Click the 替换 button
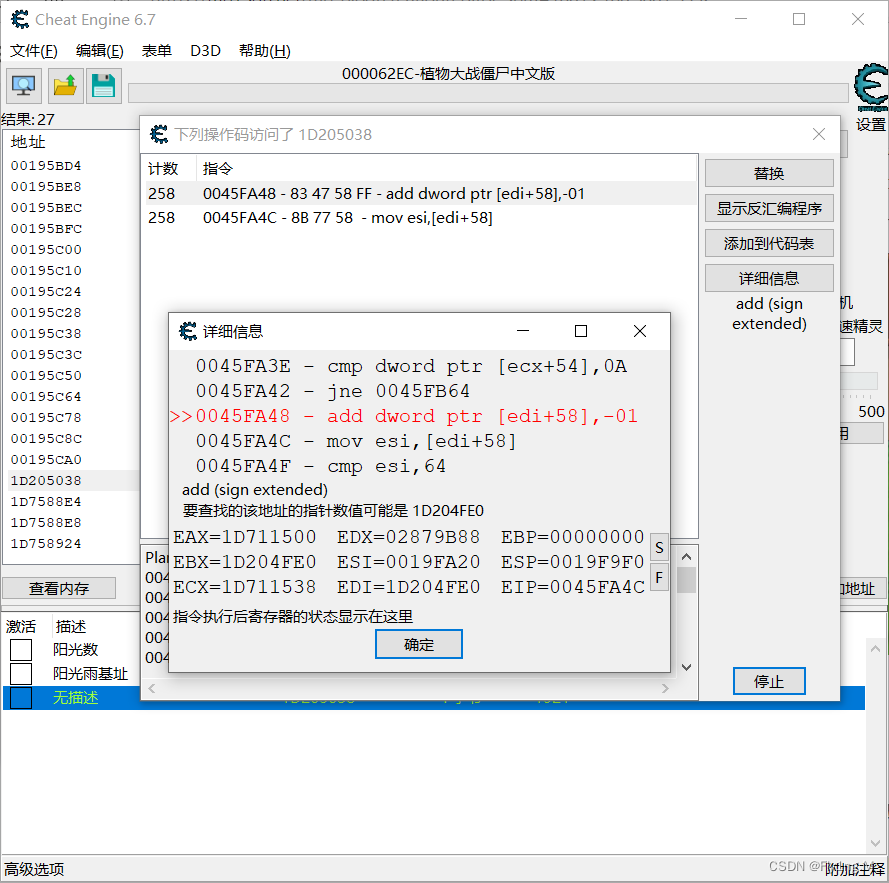The width and height of the screenshot is (889, 883). 769,174
